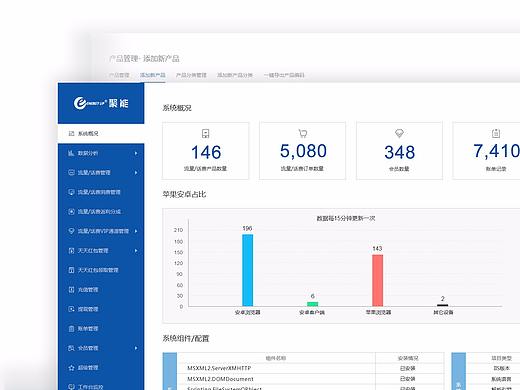Click the 苹果安卓占比 section heading

tap(184, 194)
